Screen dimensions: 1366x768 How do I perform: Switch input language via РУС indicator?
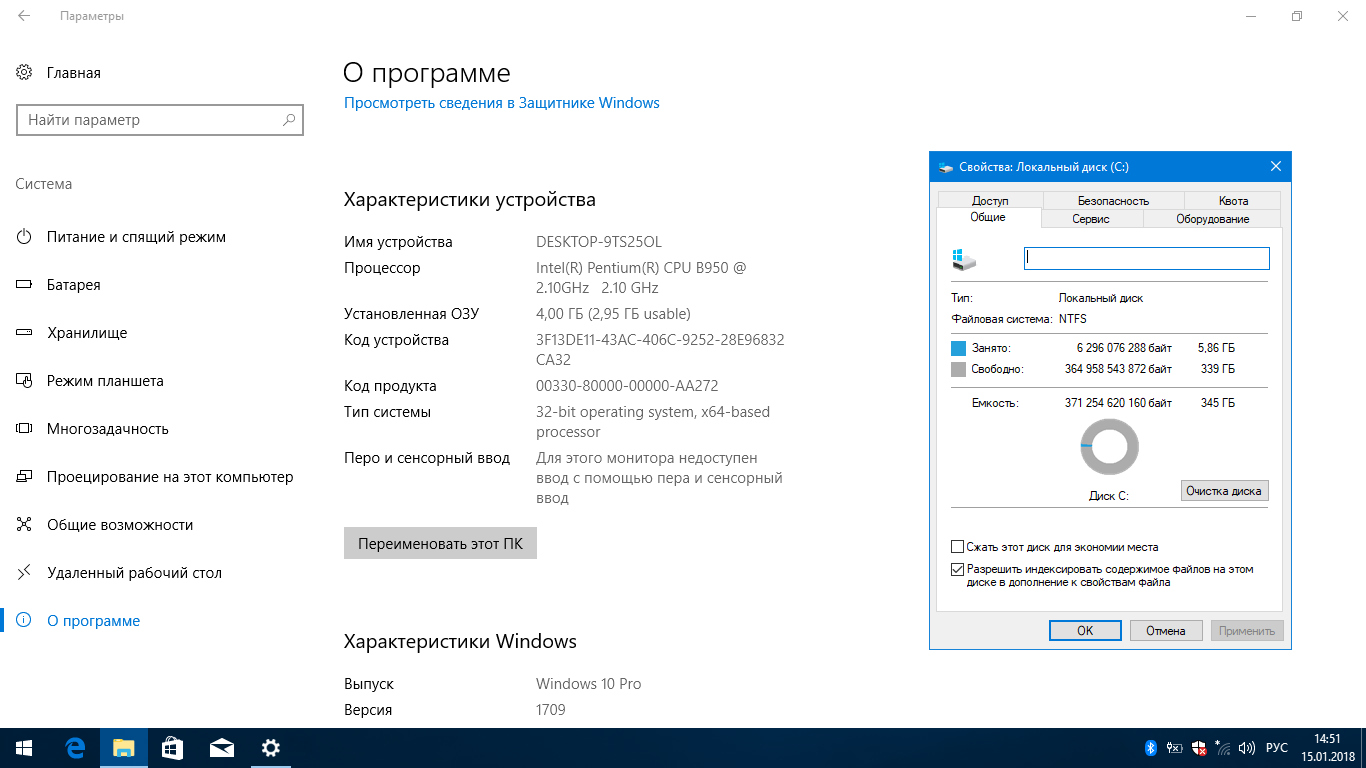pos(1277,748)
